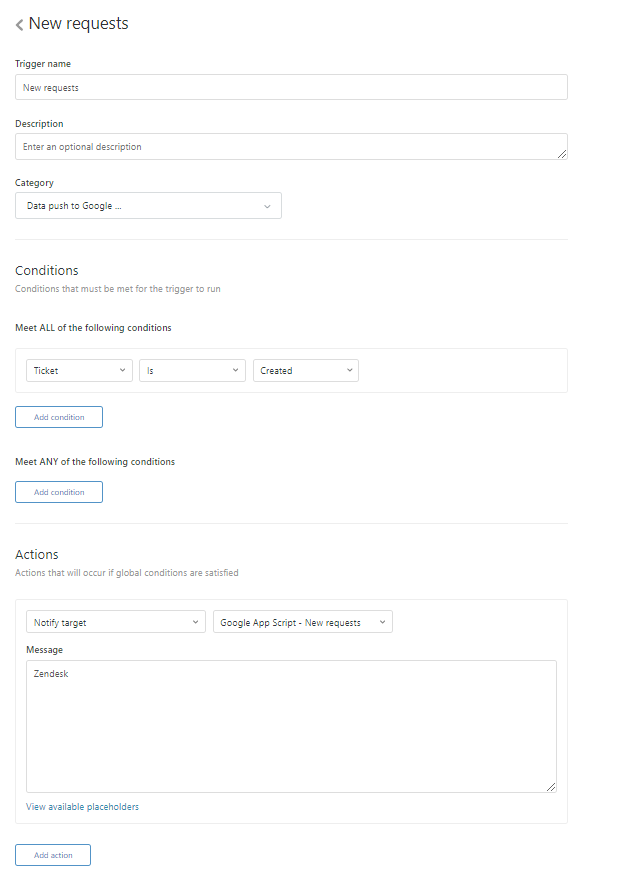Change the Ticket condition field
625x876 pixels.
pyautogui.click(x=79, y=370)
